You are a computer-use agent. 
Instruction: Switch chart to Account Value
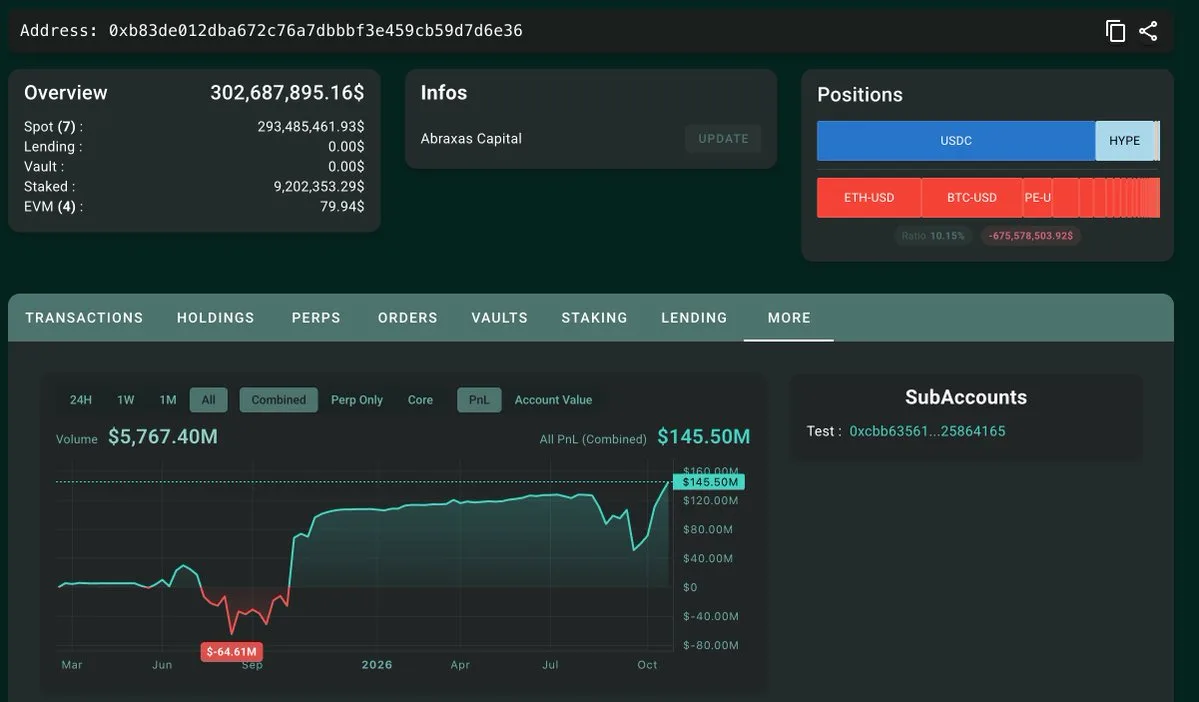click(x=553, y=400)
